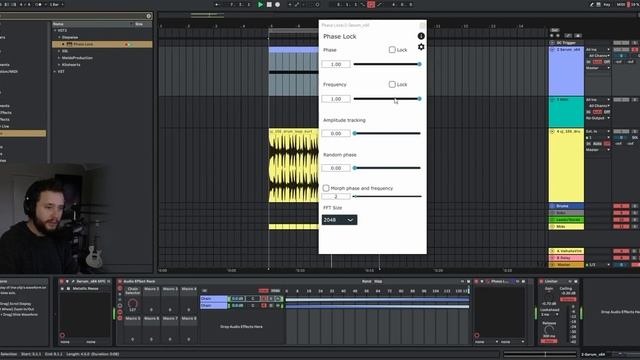The width and height of the screenshot is (640, 360).
Task: Select the teal MIDI track header
Action: coord(566,112)
